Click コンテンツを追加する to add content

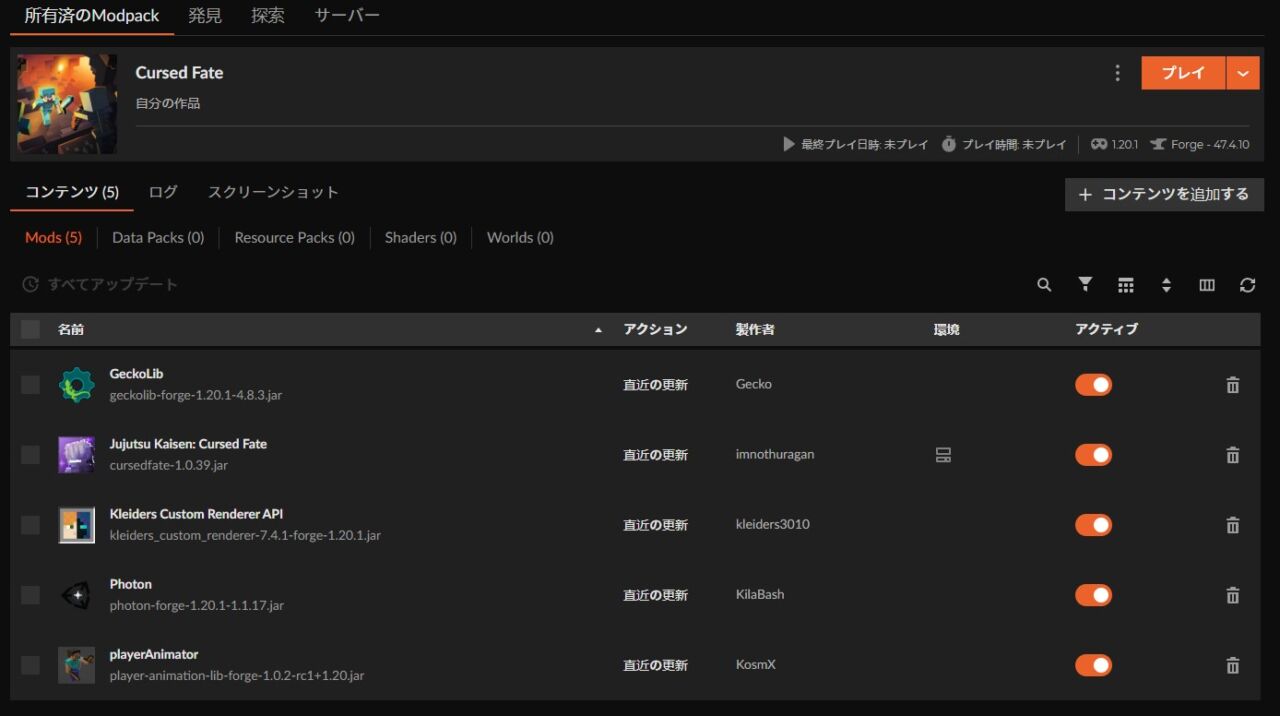tap(1162, 194)
